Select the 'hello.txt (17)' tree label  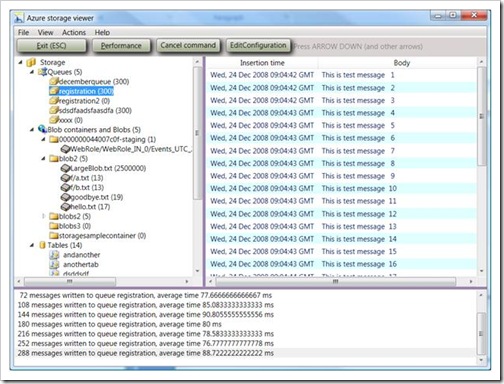click(x=90, y=207)
